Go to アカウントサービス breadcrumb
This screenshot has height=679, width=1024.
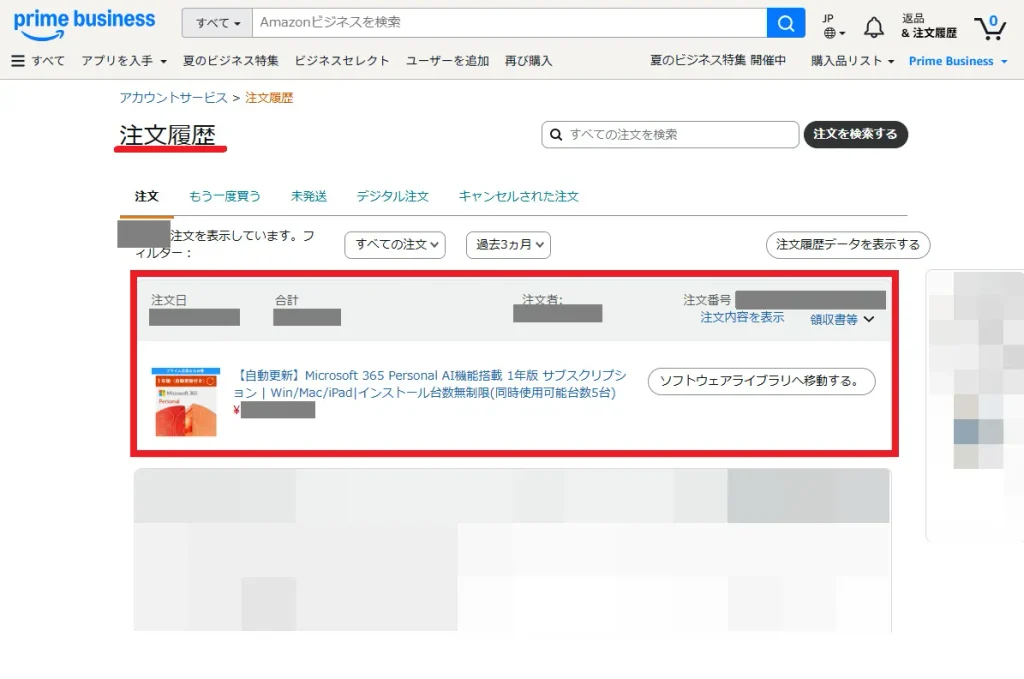click(x=173, y=97)
